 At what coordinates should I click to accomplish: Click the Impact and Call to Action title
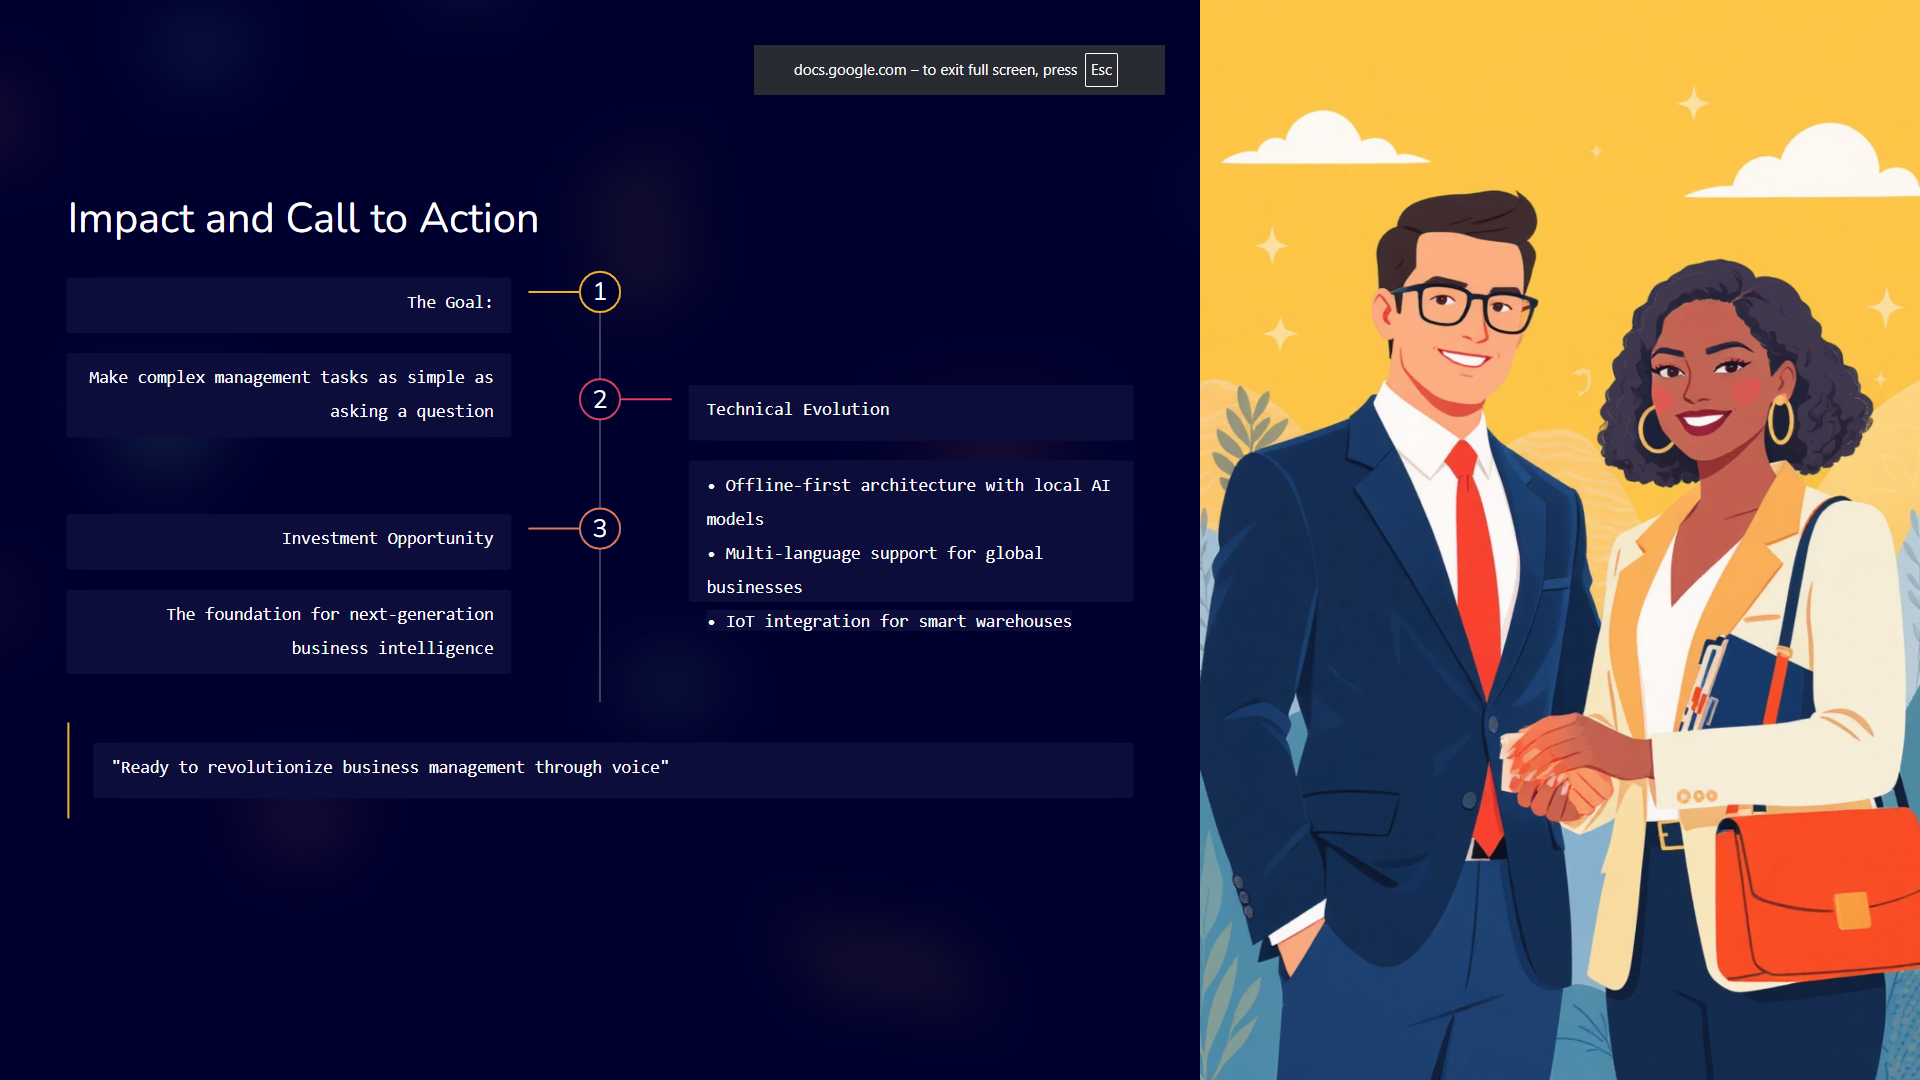pyautogui.click(x=303, y=218)
